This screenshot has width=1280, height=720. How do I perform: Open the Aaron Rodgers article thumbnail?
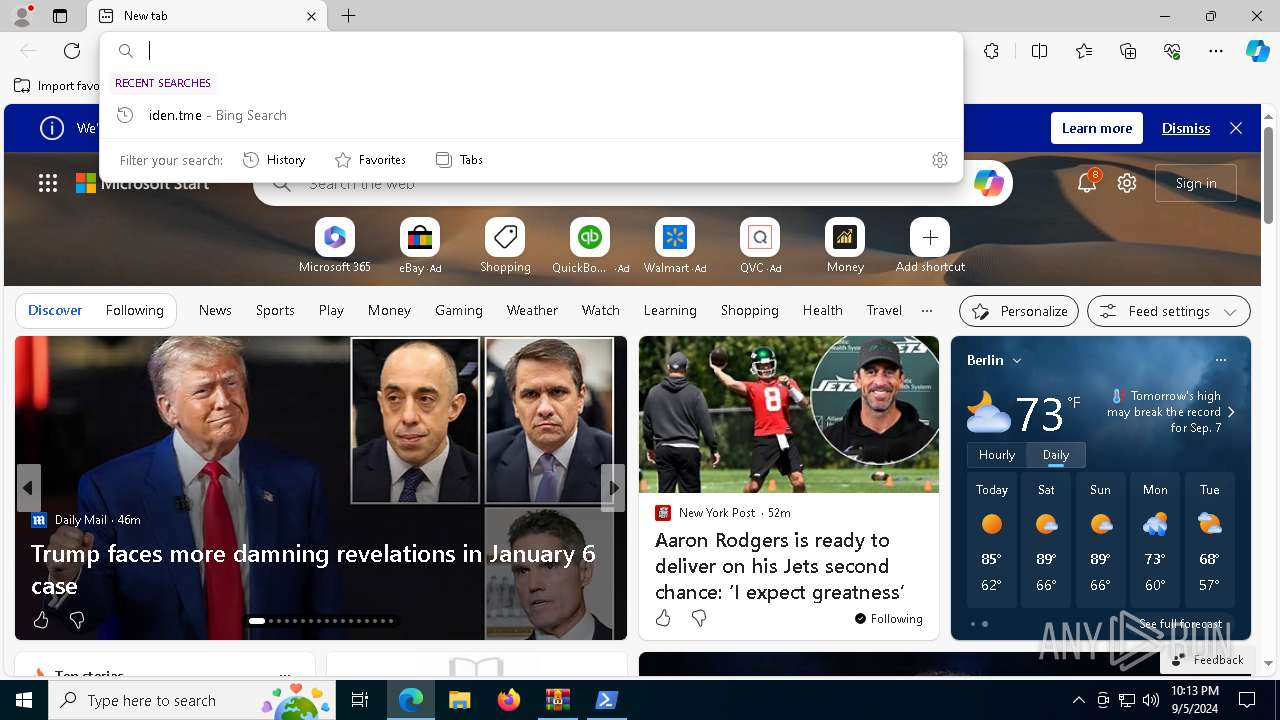[x=789, y=414]
